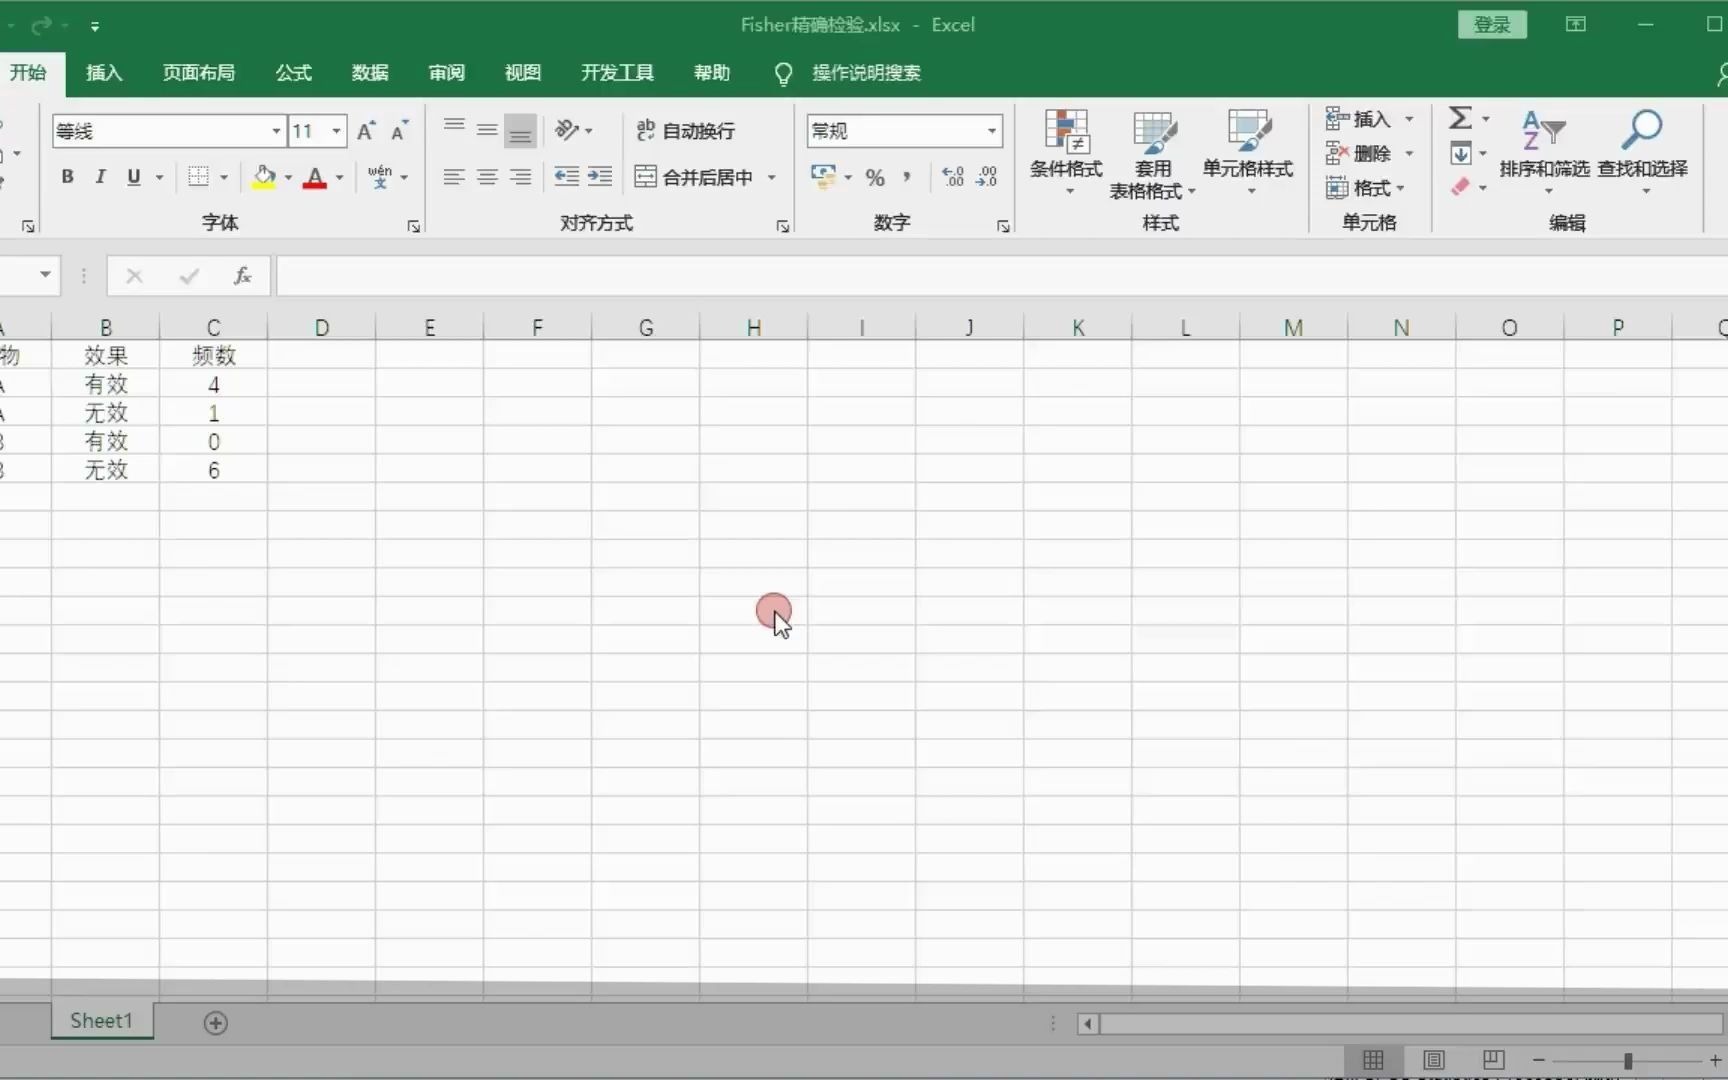Click the Clear eraser icon
Screen dimensions: 1728x1080
1460,187
